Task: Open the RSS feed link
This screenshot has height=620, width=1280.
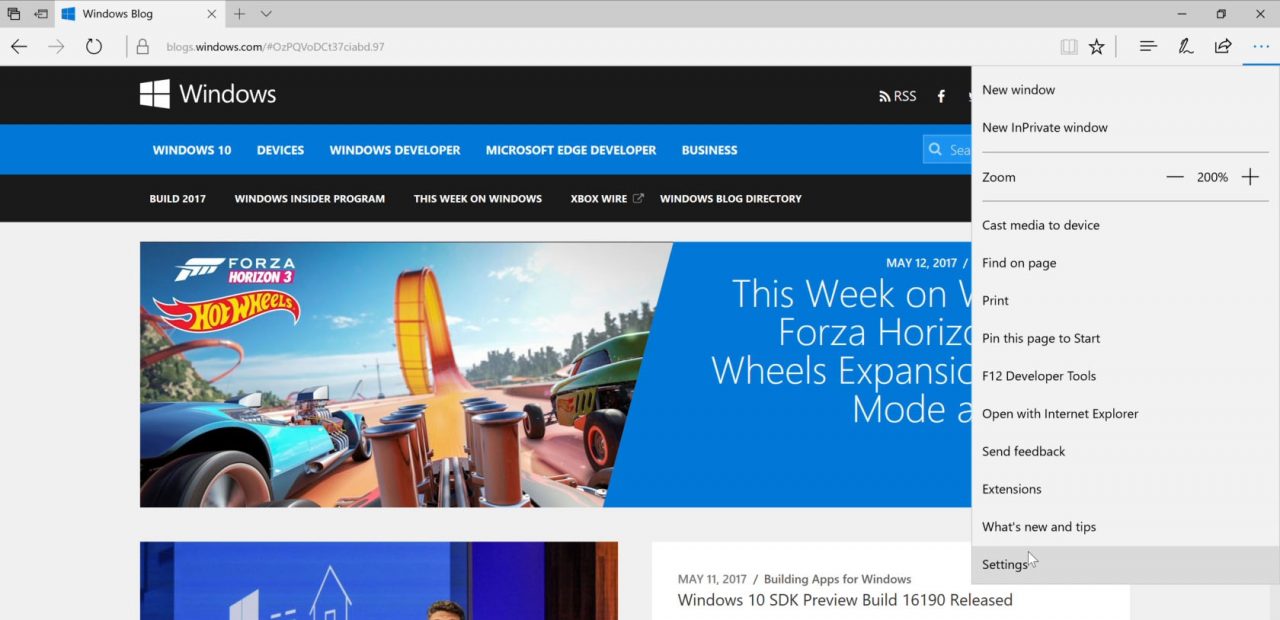Action: (x=897, y=96)
